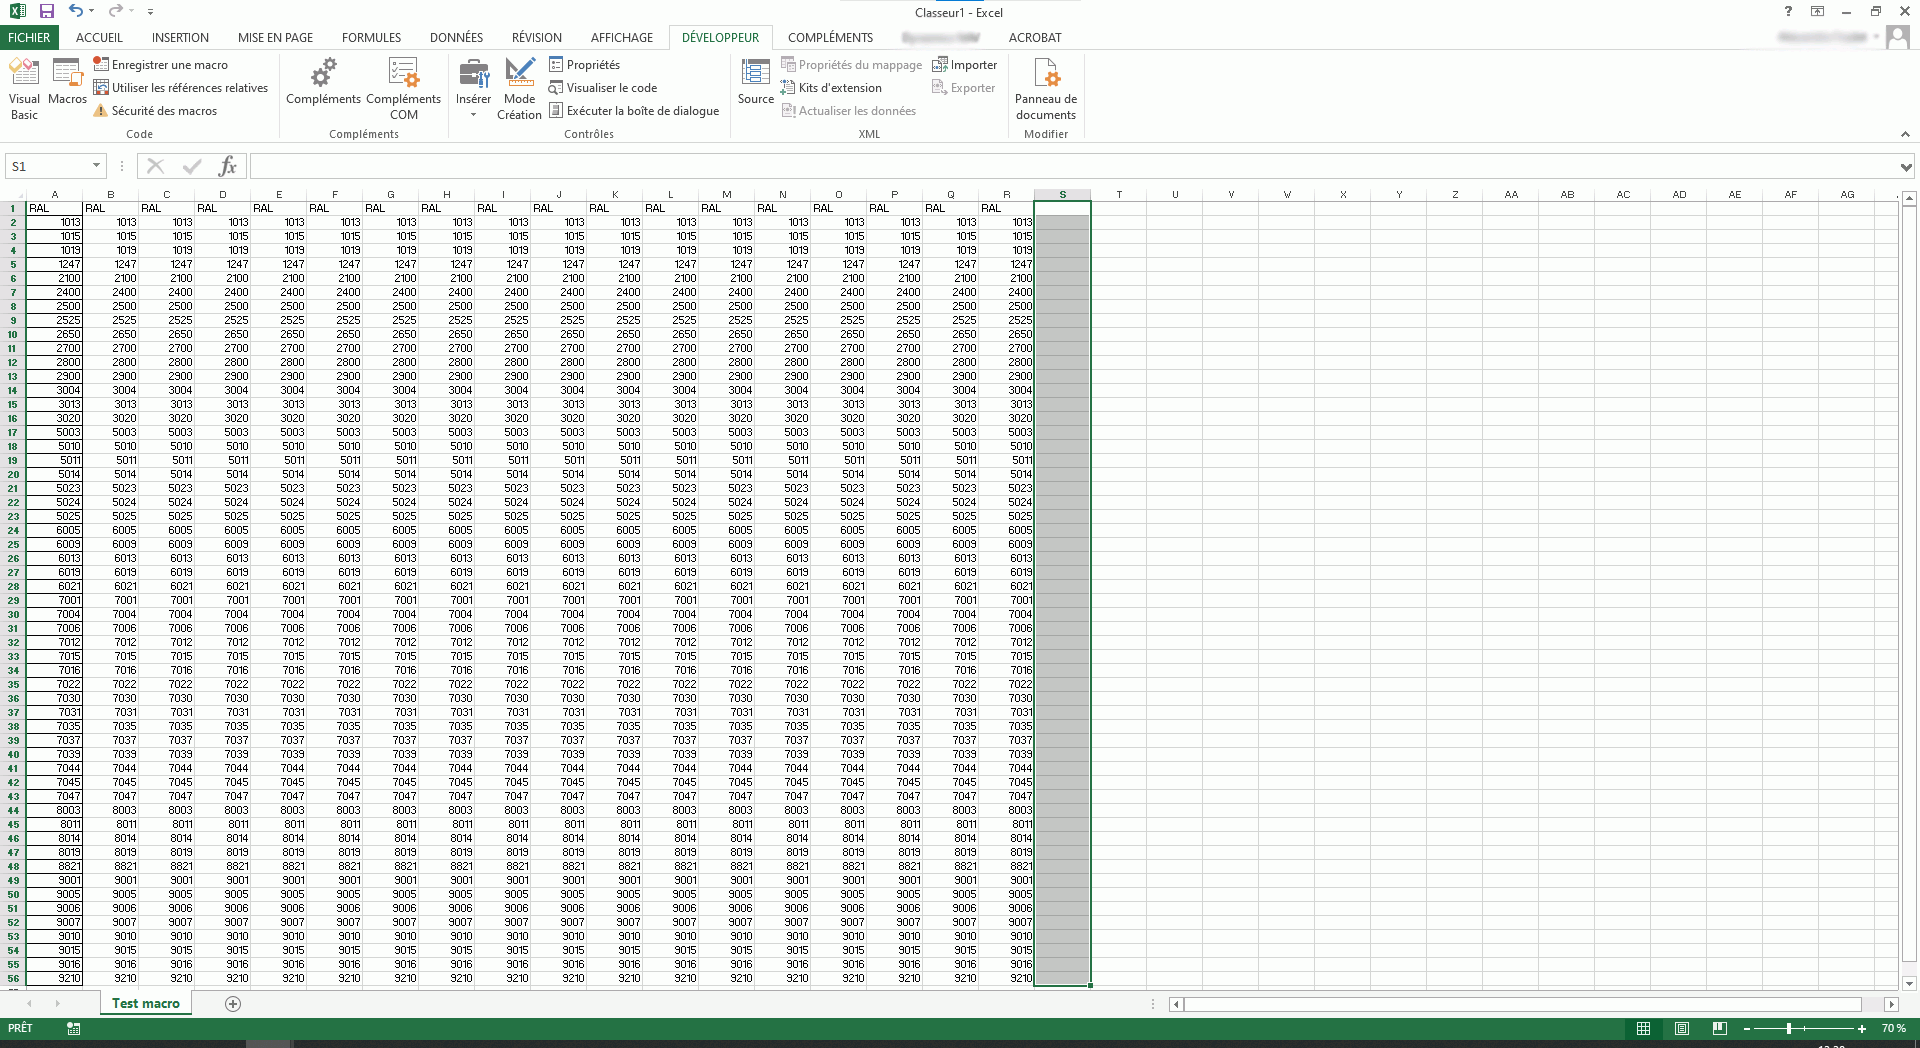The image size is (1920, 1048).
Task: Open Panneau de documents
Action: tap(1045, 88)
